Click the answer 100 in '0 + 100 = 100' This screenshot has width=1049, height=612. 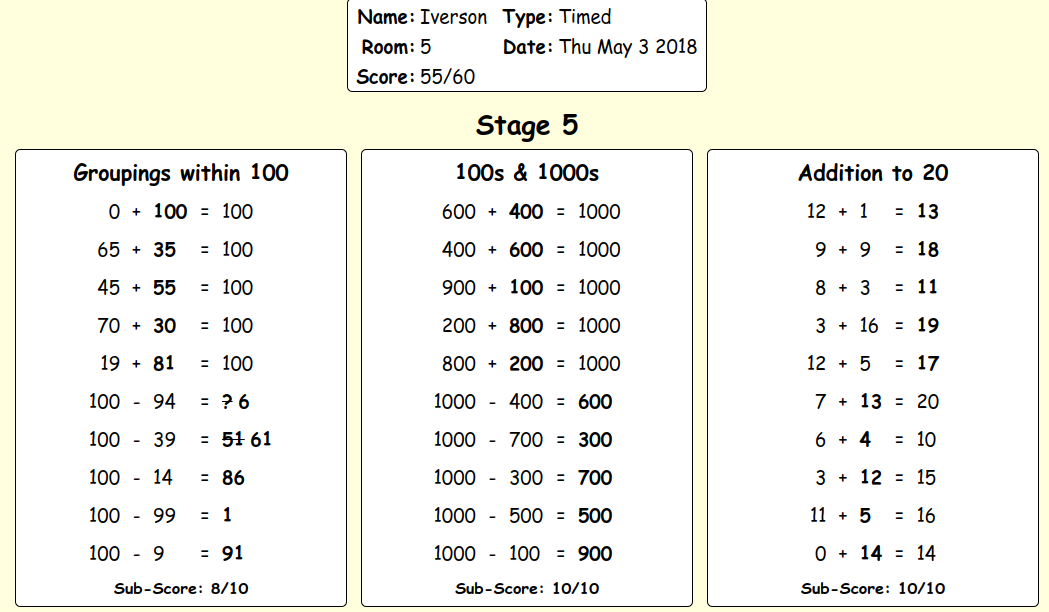(x=170, y=212)
